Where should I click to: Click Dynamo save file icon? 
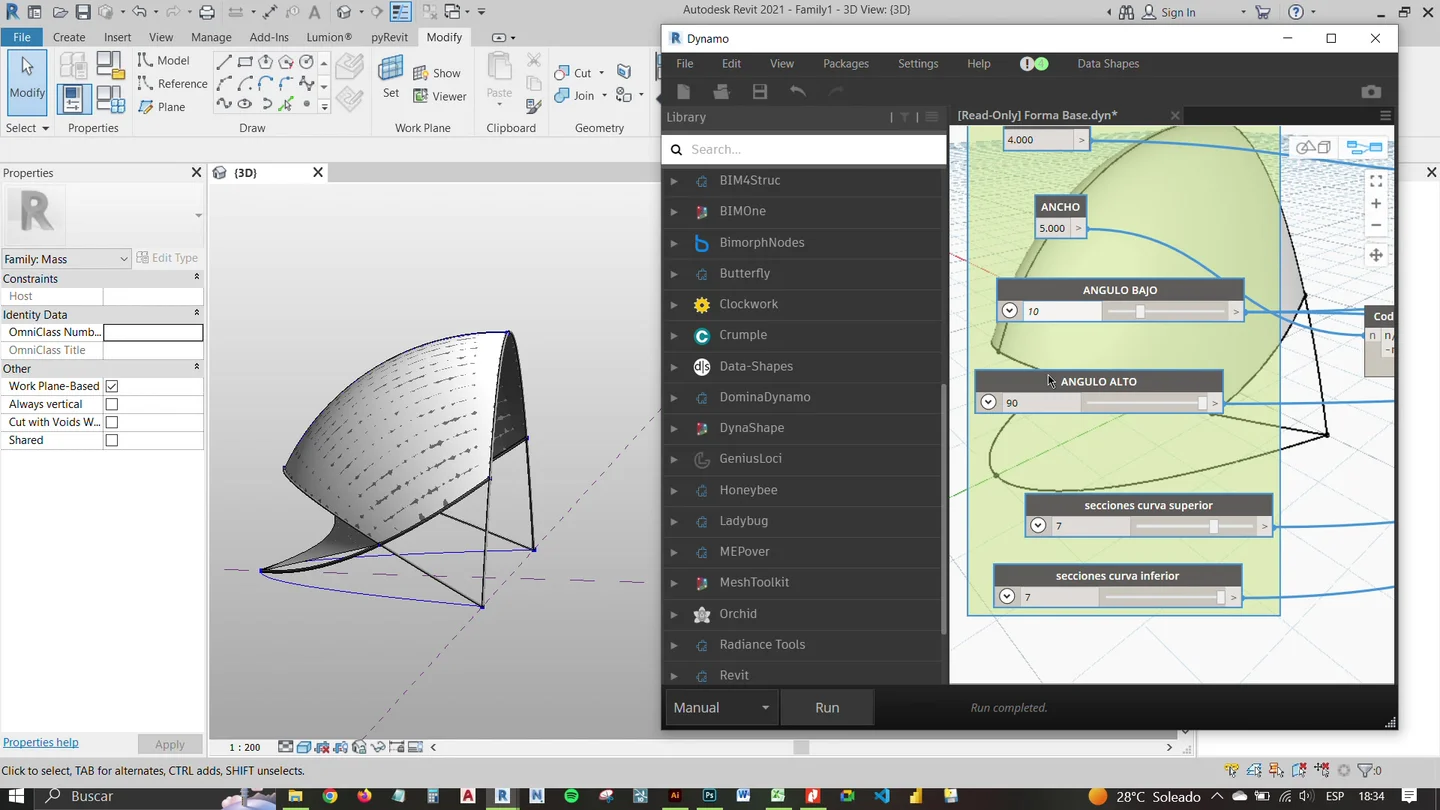(x=760, y=92)
